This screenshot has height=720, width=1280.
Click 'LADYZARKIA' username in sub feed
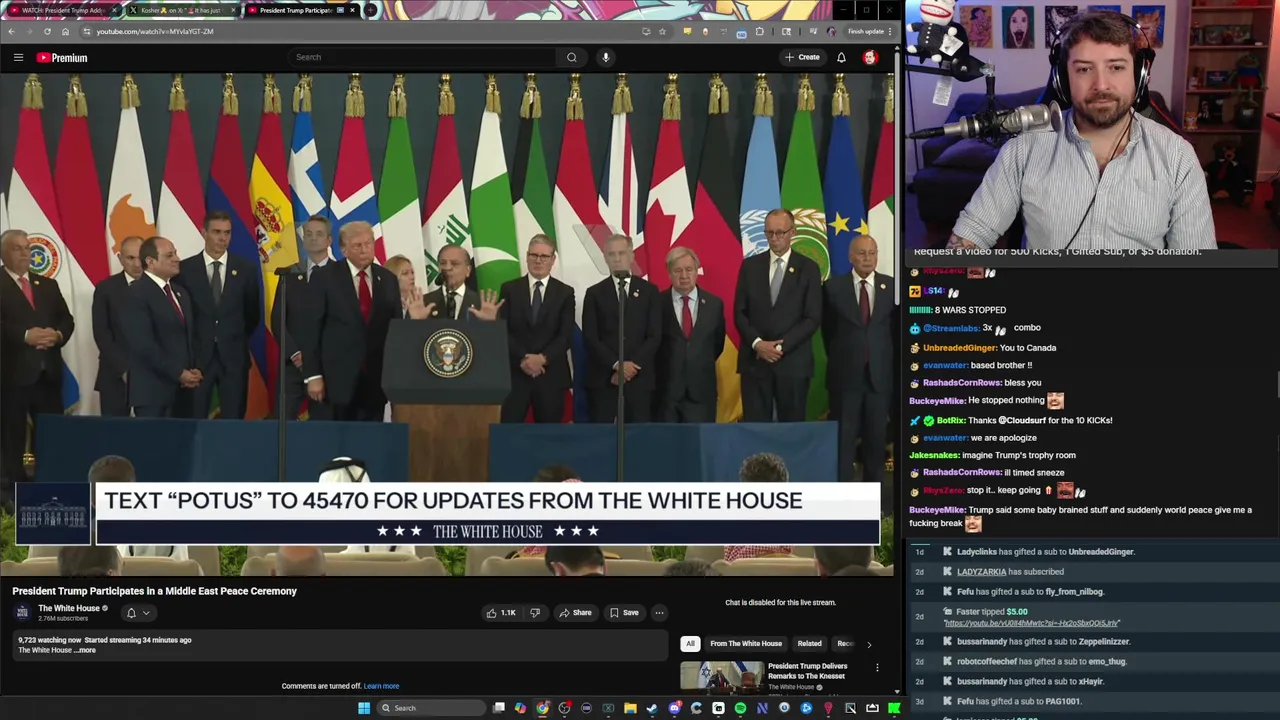pos(981,572)
